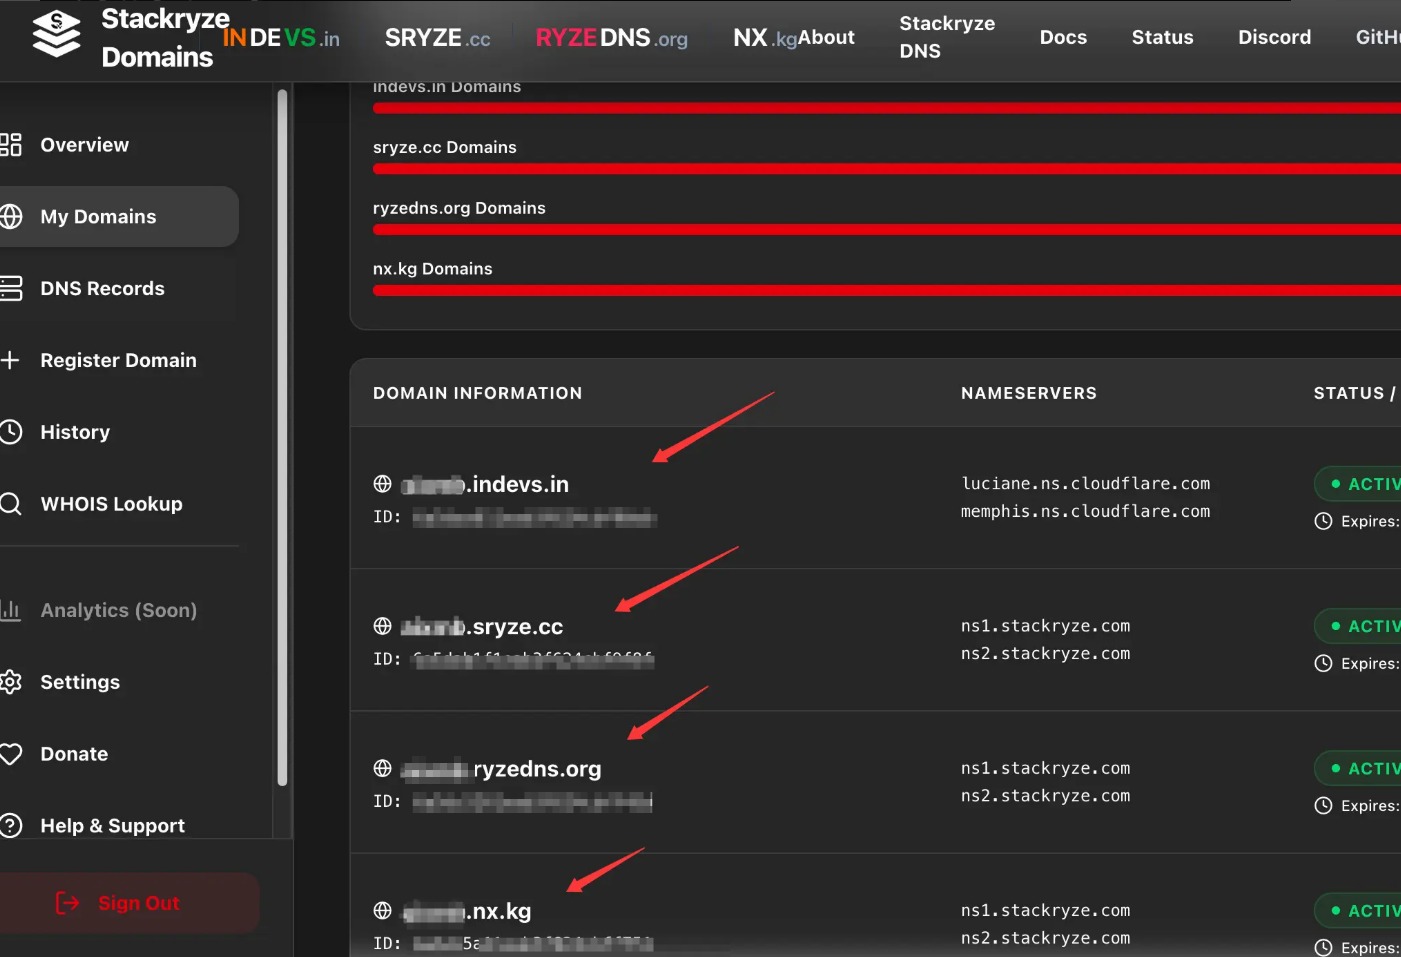
Task: Click the DOMAIN INFORMATION column header
Action: [477, 393]
